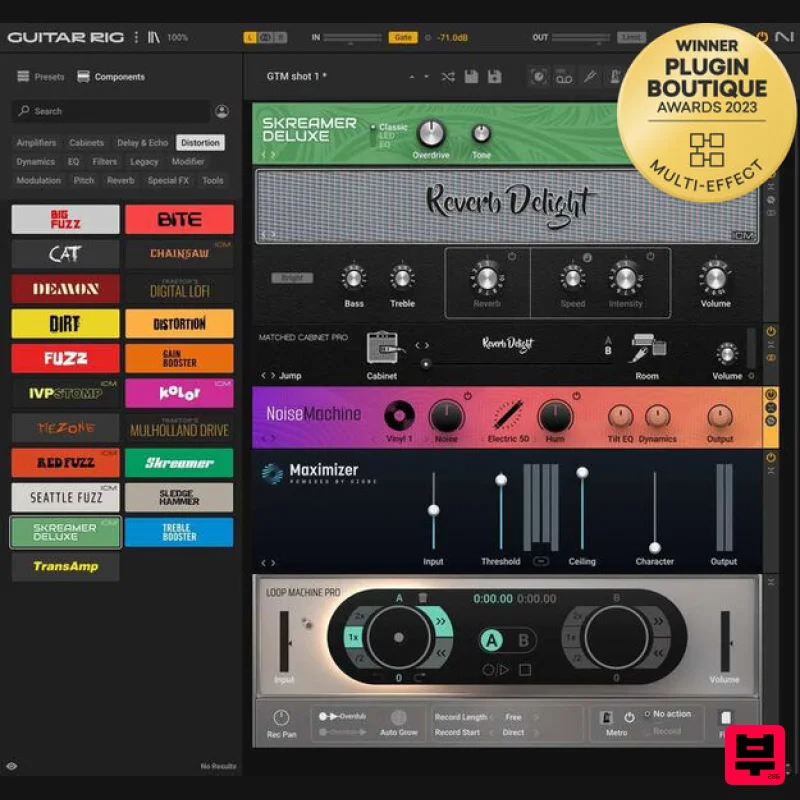Open the metronome/tapedeck icon in the toolbar
Screen dimensions: 800x800
(563, 76)
